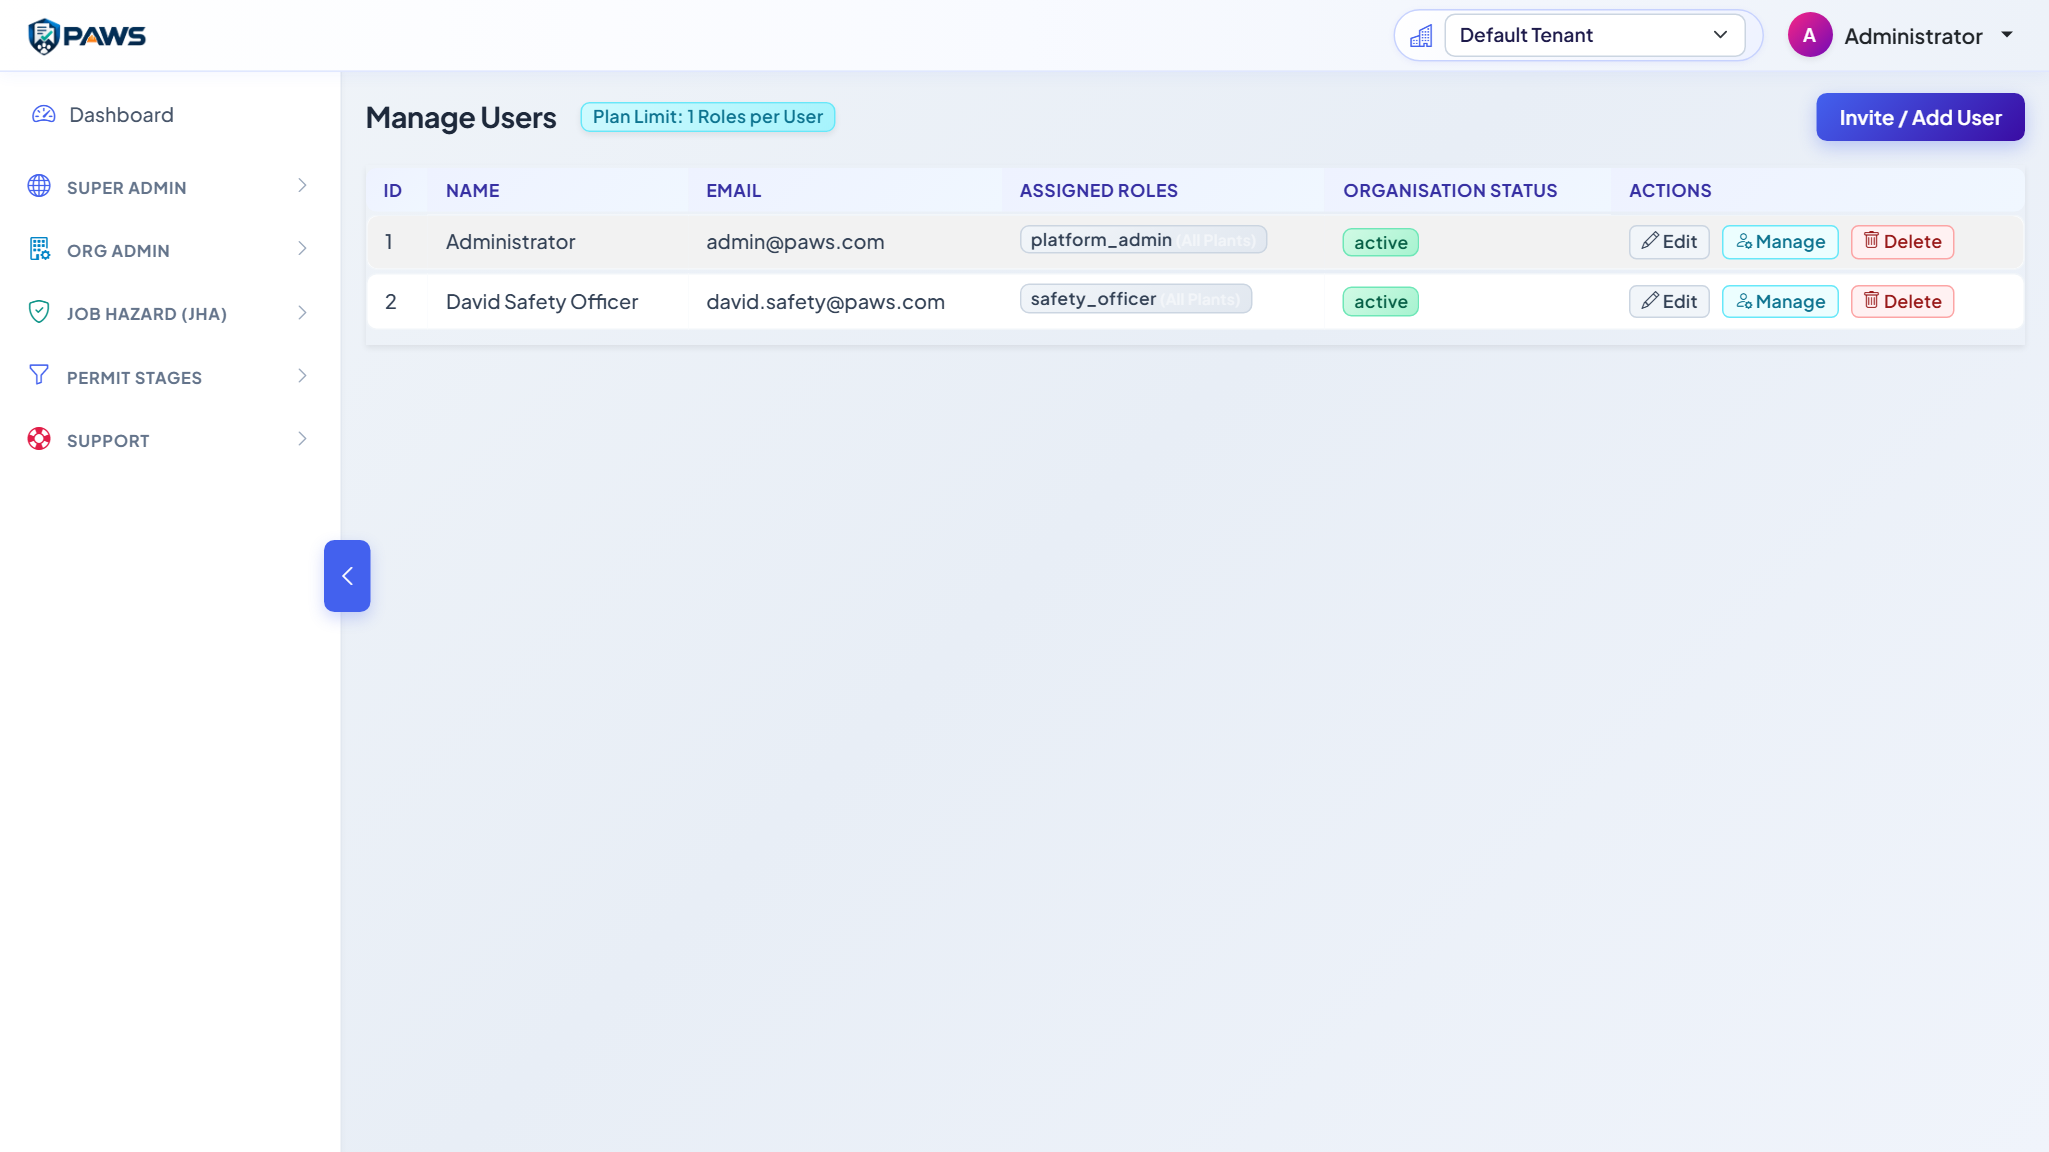Expand the JOB HAZARD (JHA) chevron
The width and height of the screenshot is (2049, 1152).
click(302, 313)
